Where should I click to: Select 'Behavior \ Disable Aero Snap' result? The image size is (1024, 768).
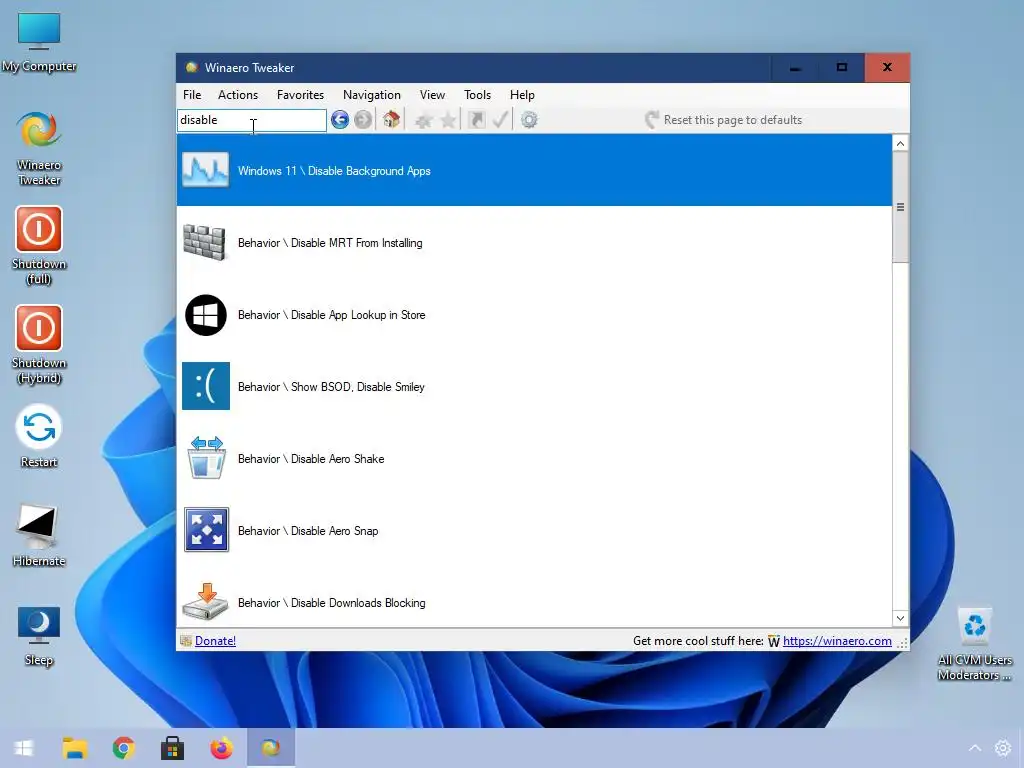pyautogui.click(x=534, y=530)
